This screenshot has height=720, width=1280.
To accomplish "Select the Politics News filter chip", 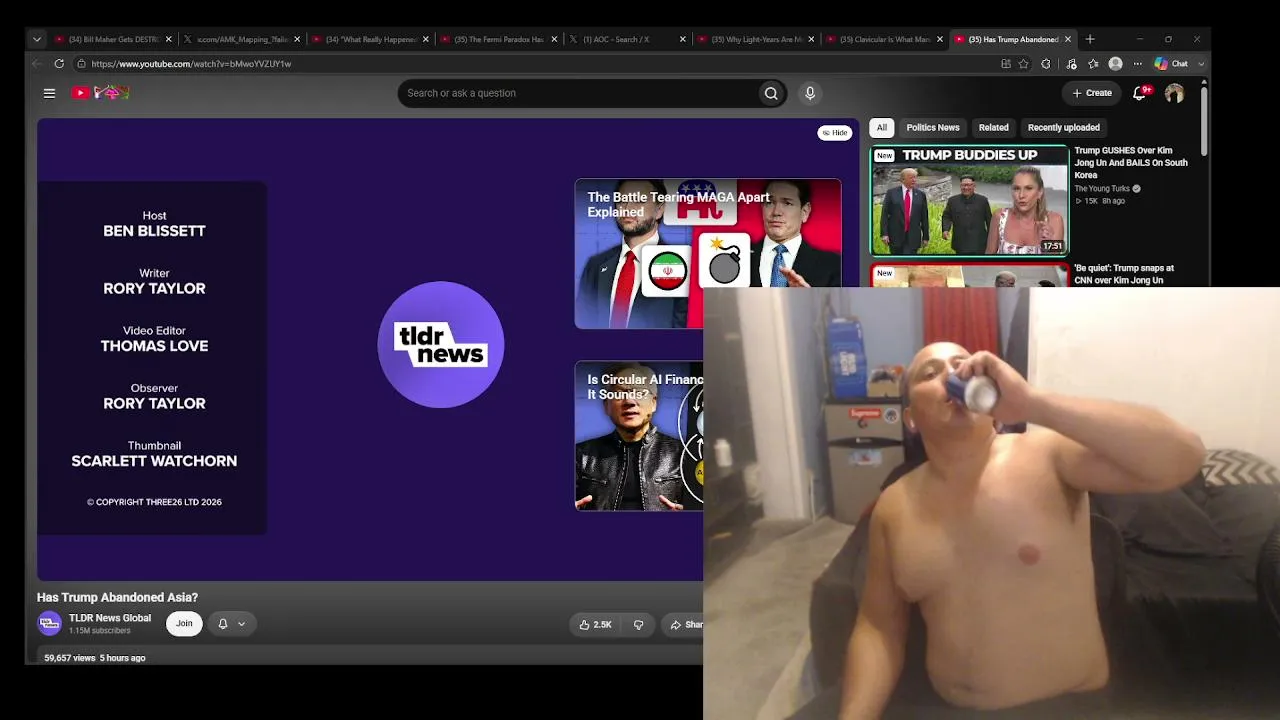I will pyautogui.click(x=933, y=128).
